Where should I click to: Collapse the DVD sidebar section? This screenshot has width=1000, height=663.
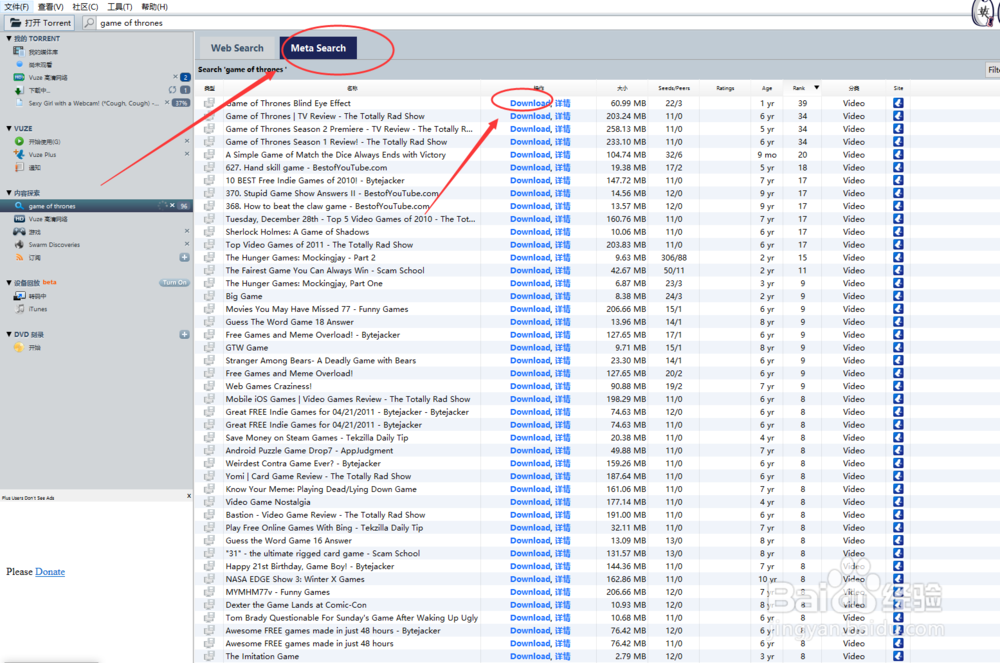(8, 334)
